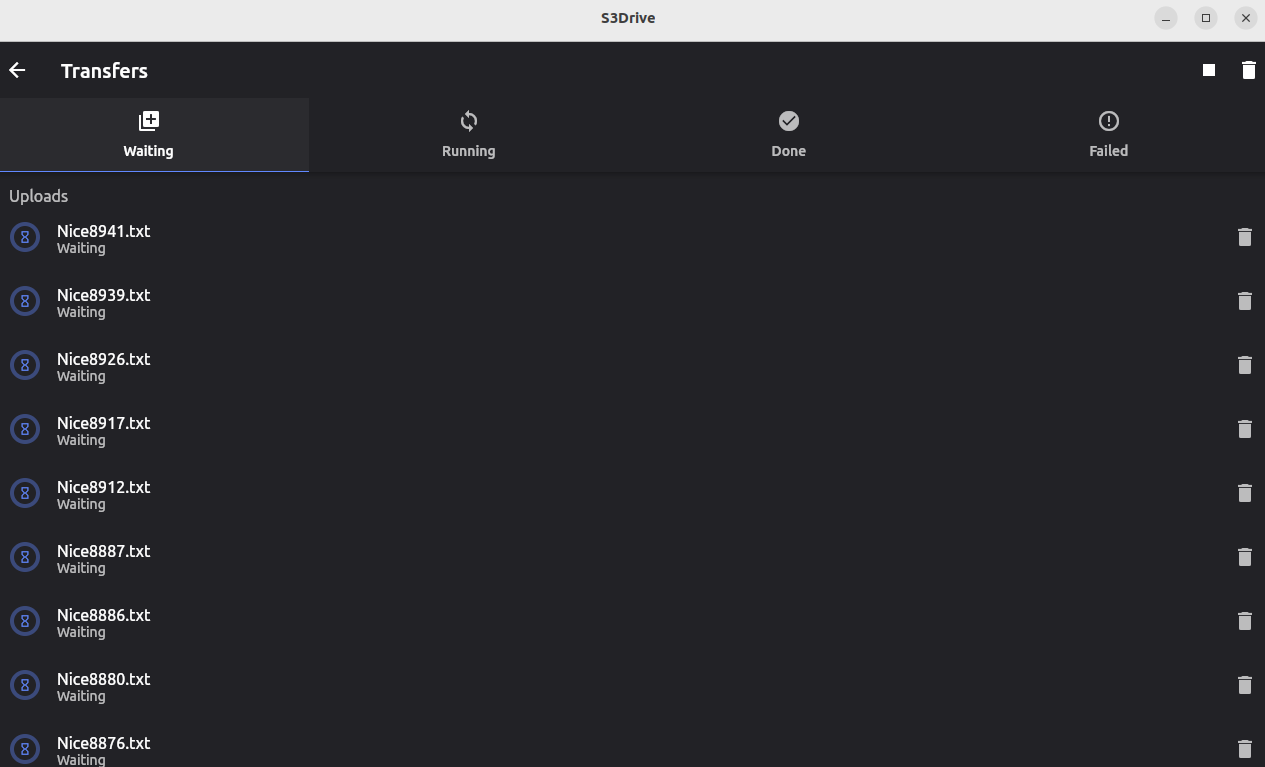Image resolution: width=1265 pixels, height=767 pixels.
Task: Click the hourglass next to Nice8886.txt
Action: click(25, 621)
